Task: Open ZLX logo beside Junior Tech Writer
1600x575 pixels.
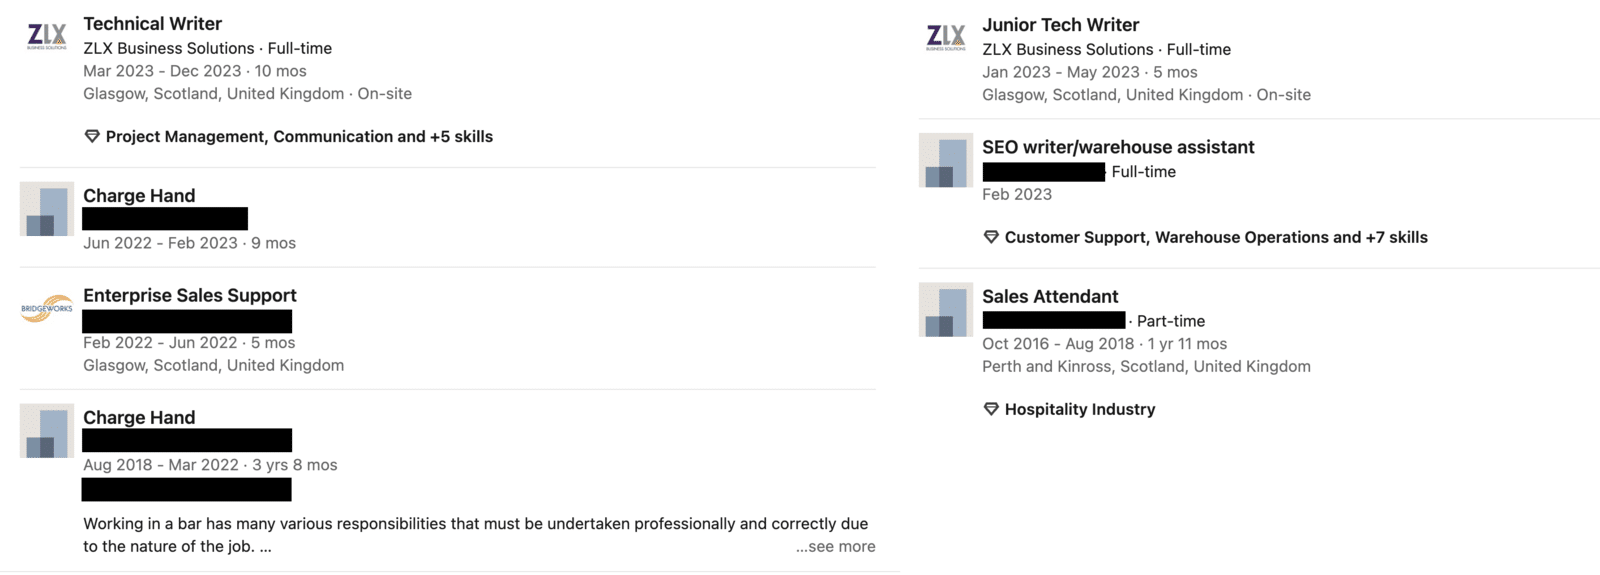Action: [x=946, y=38]
